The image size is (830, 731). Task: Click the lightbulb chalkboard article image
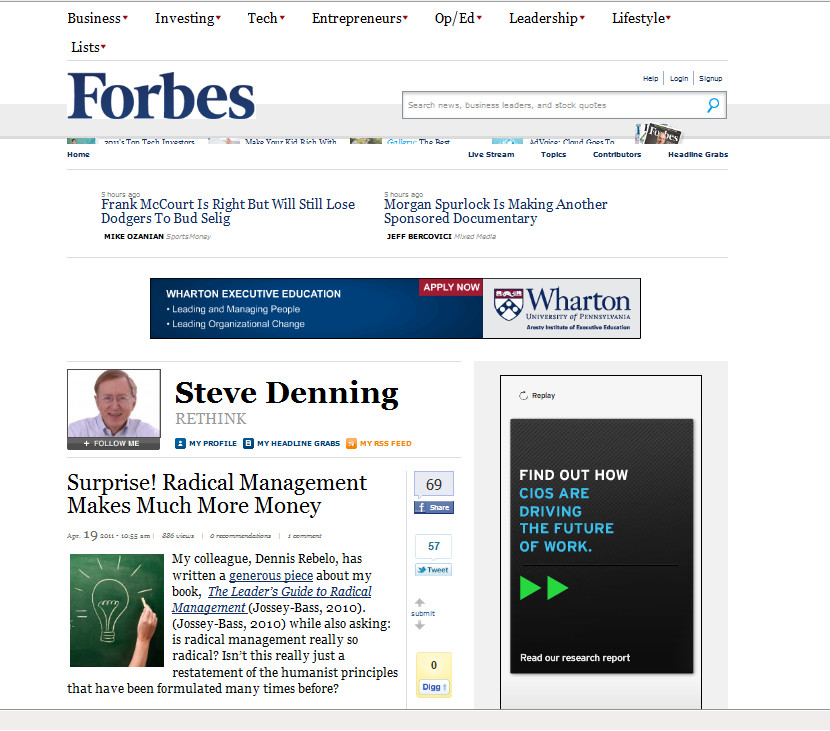[x=116, y=610]
